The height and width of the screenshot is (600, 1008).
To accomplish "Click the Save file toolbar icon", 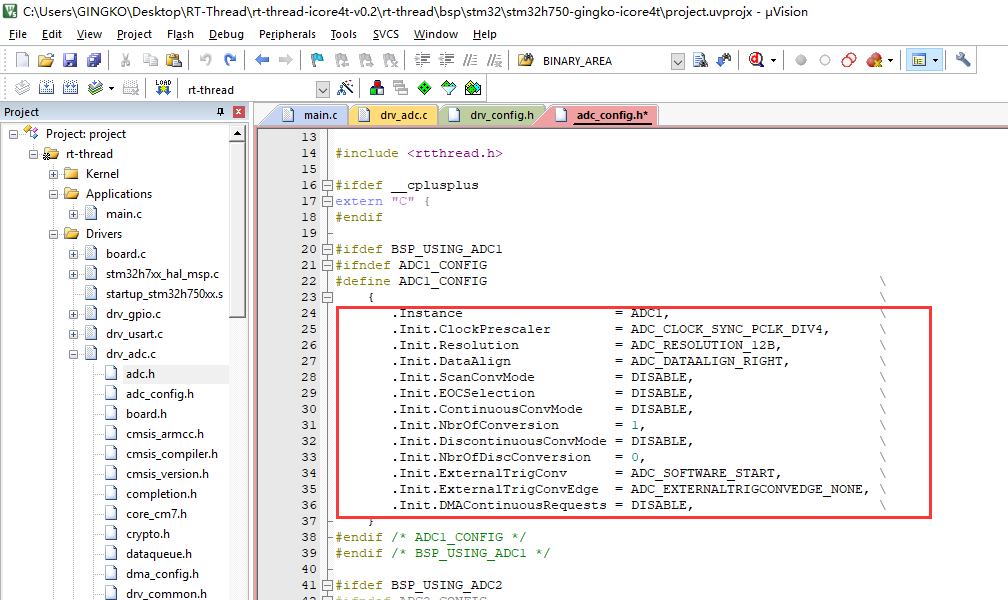I will pos(70,60).
